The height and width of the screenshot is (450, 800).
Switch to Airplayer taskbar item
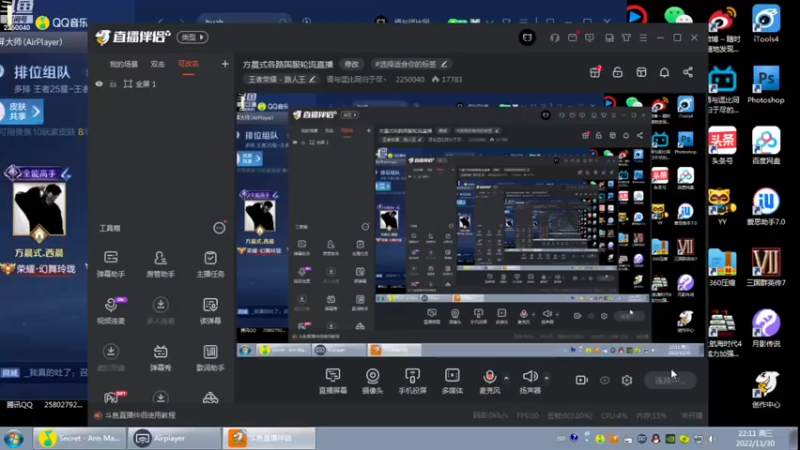pos(174,438)
